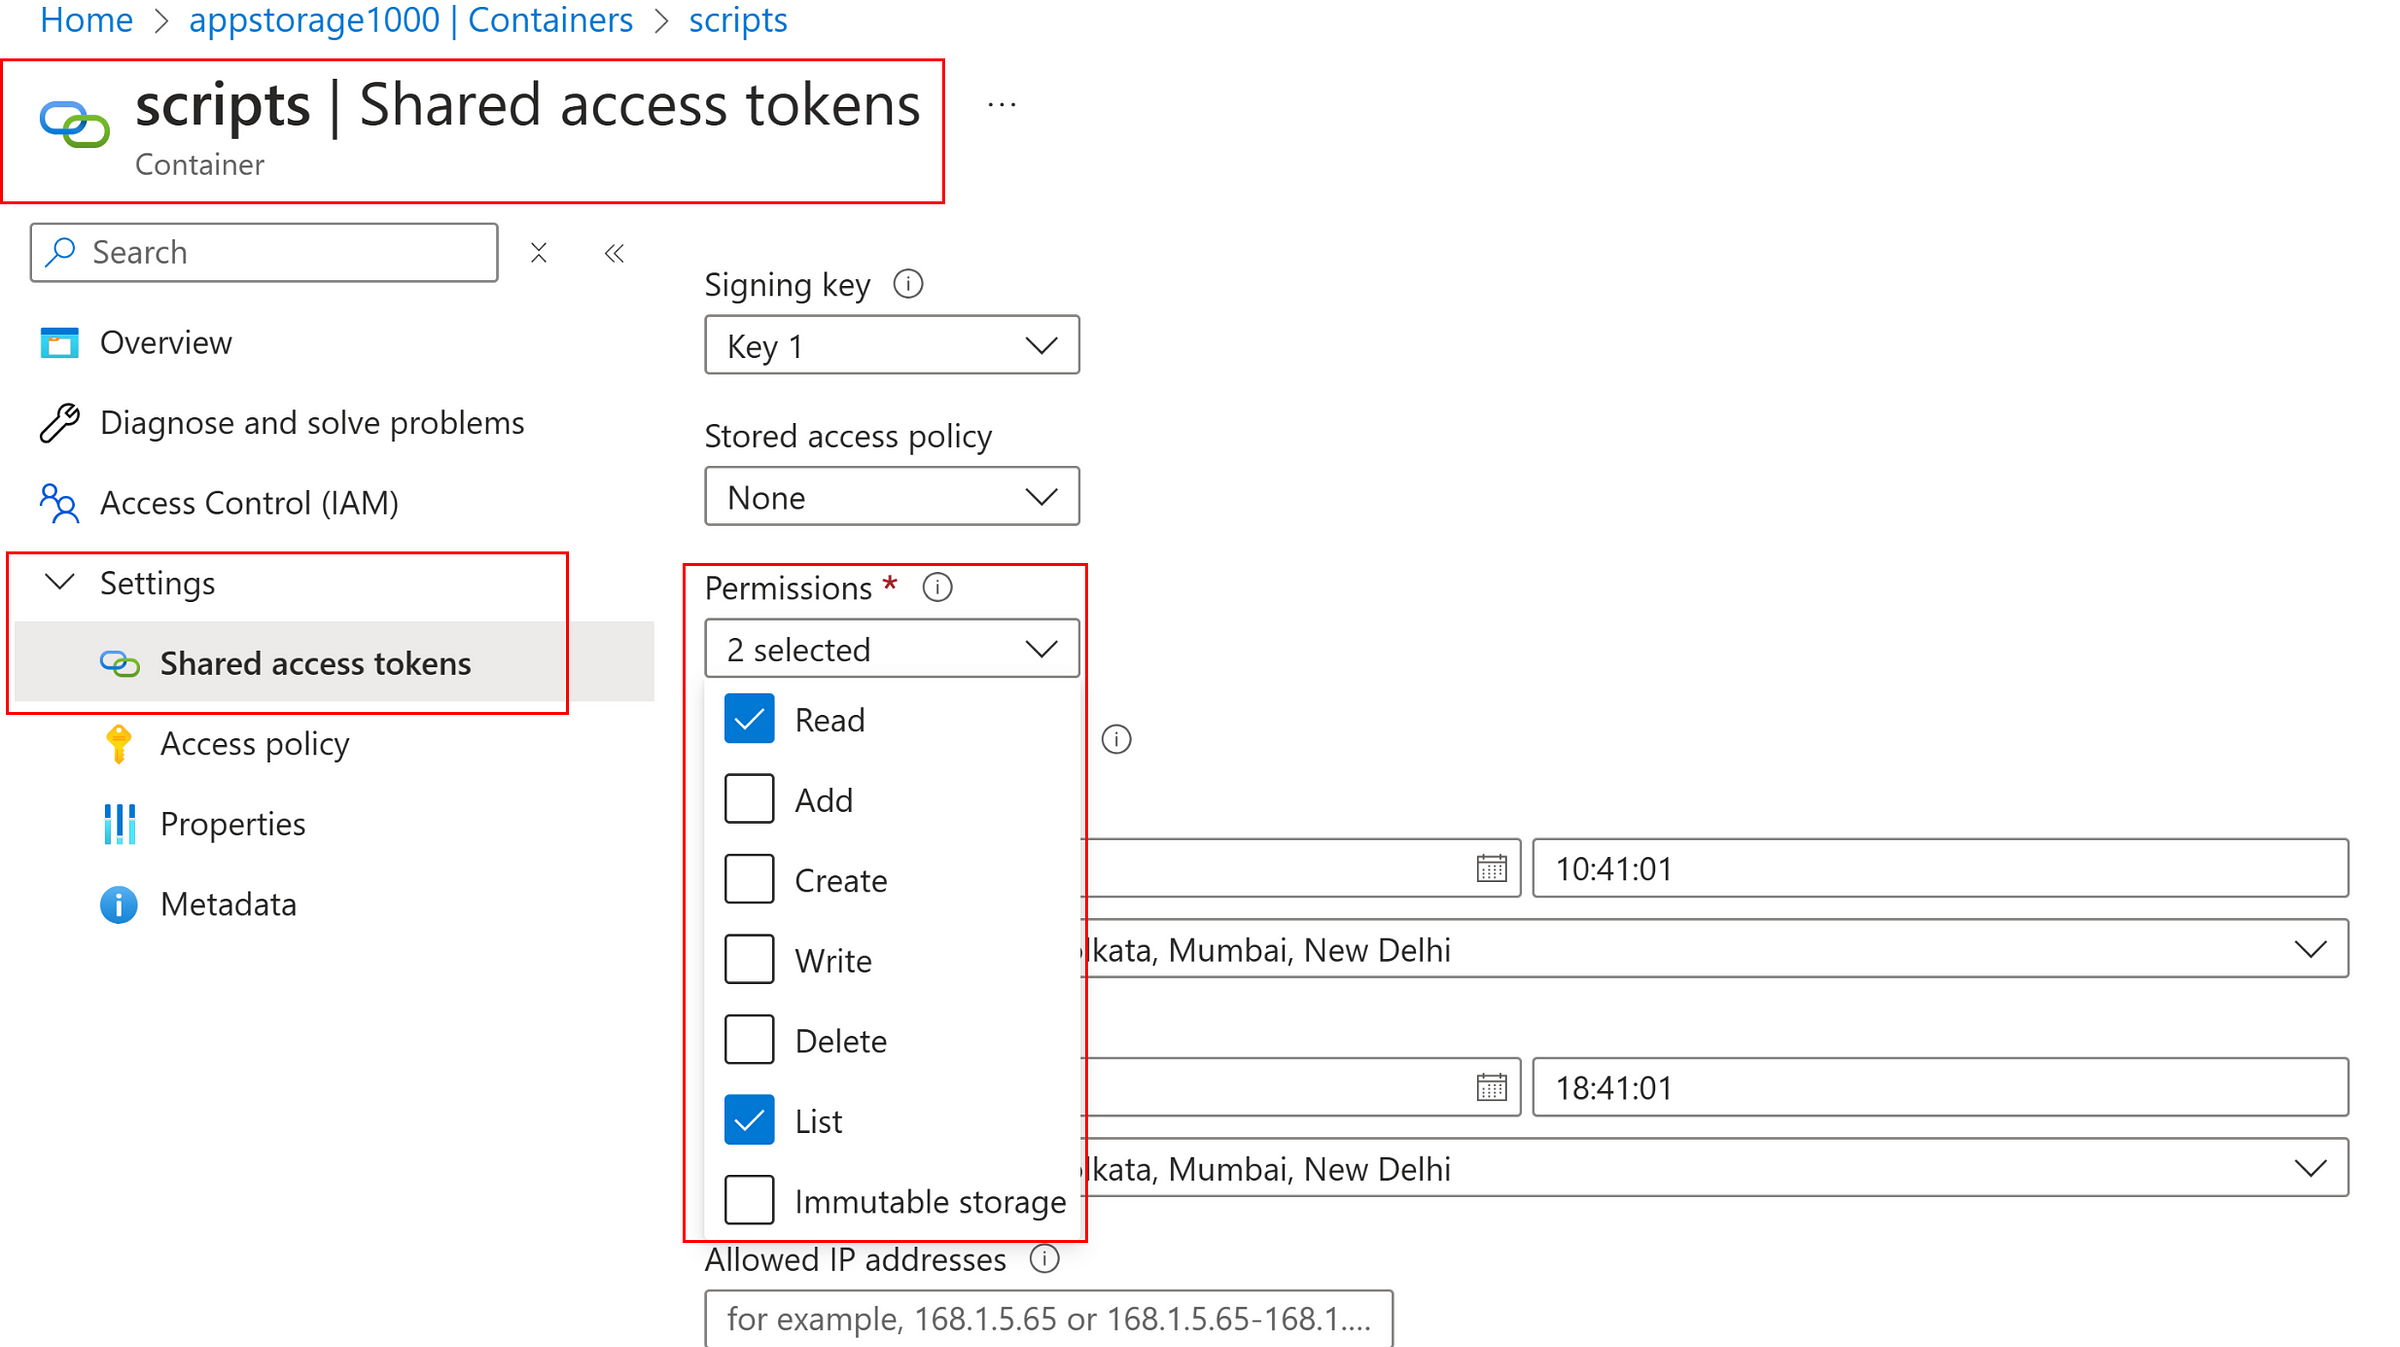Check the Write permission
Image resolution: width=2400 pixels, height=1347 pixels.
749,960
